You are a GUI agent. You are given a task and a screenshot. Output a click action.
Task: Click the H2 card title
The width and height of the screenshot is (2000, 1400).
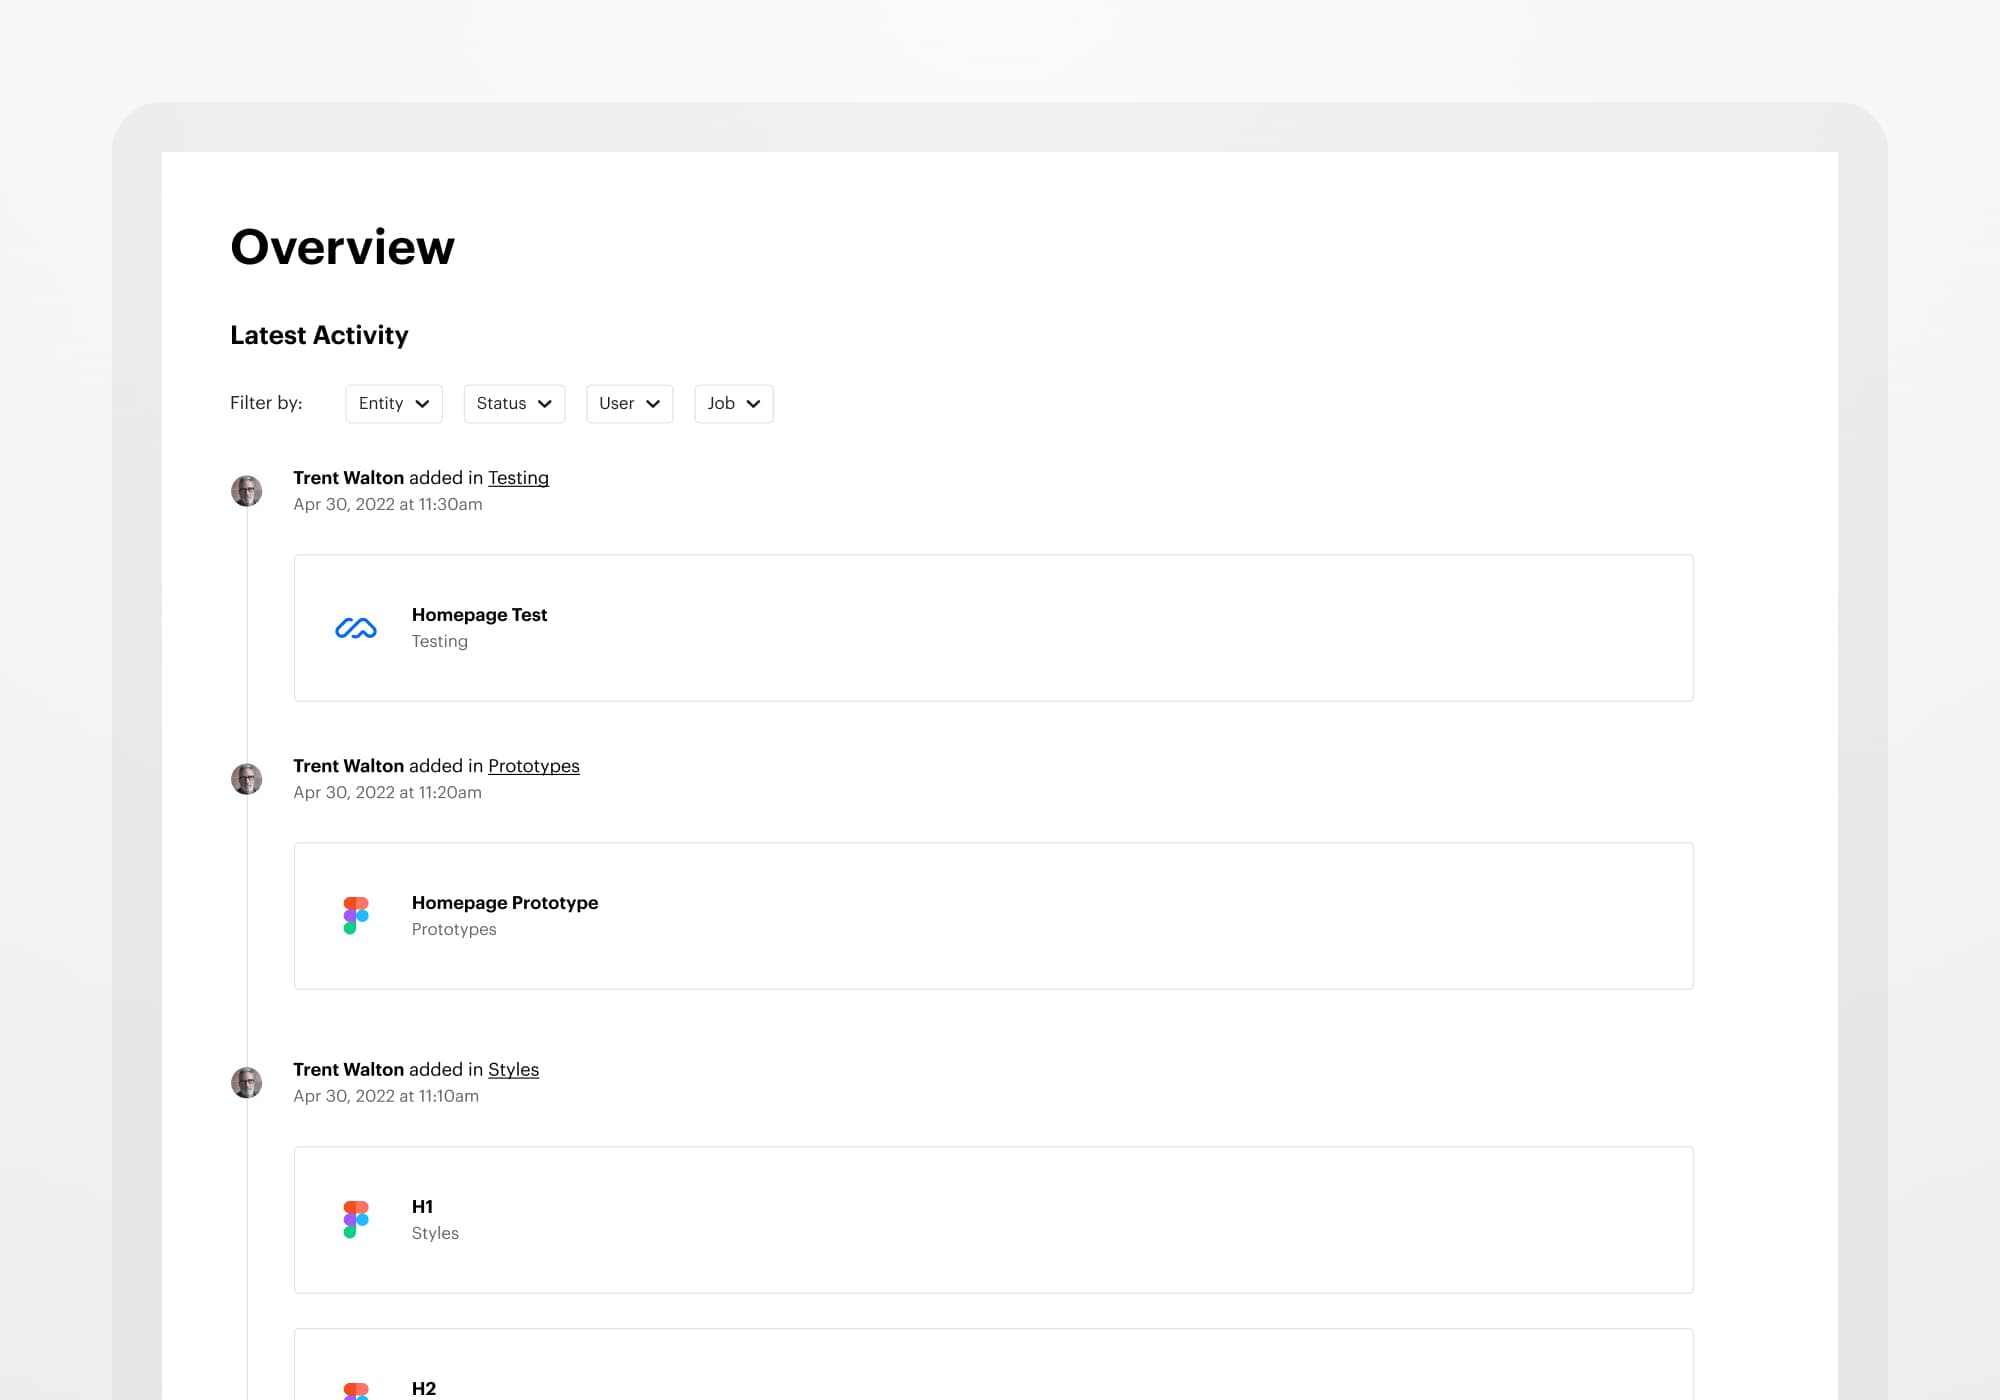(x=424, y=1388)
